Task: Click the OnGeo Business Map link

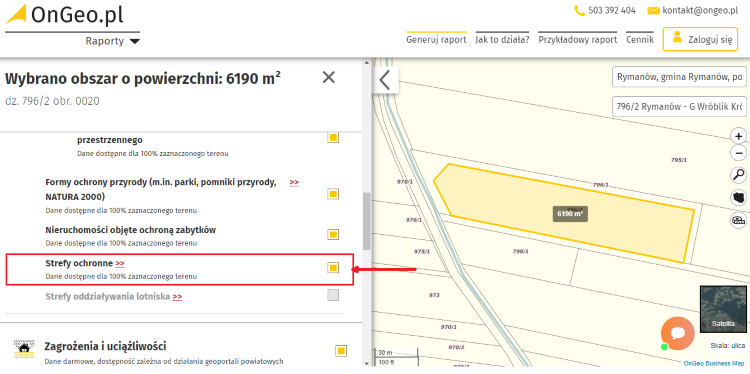Action: 714,363
